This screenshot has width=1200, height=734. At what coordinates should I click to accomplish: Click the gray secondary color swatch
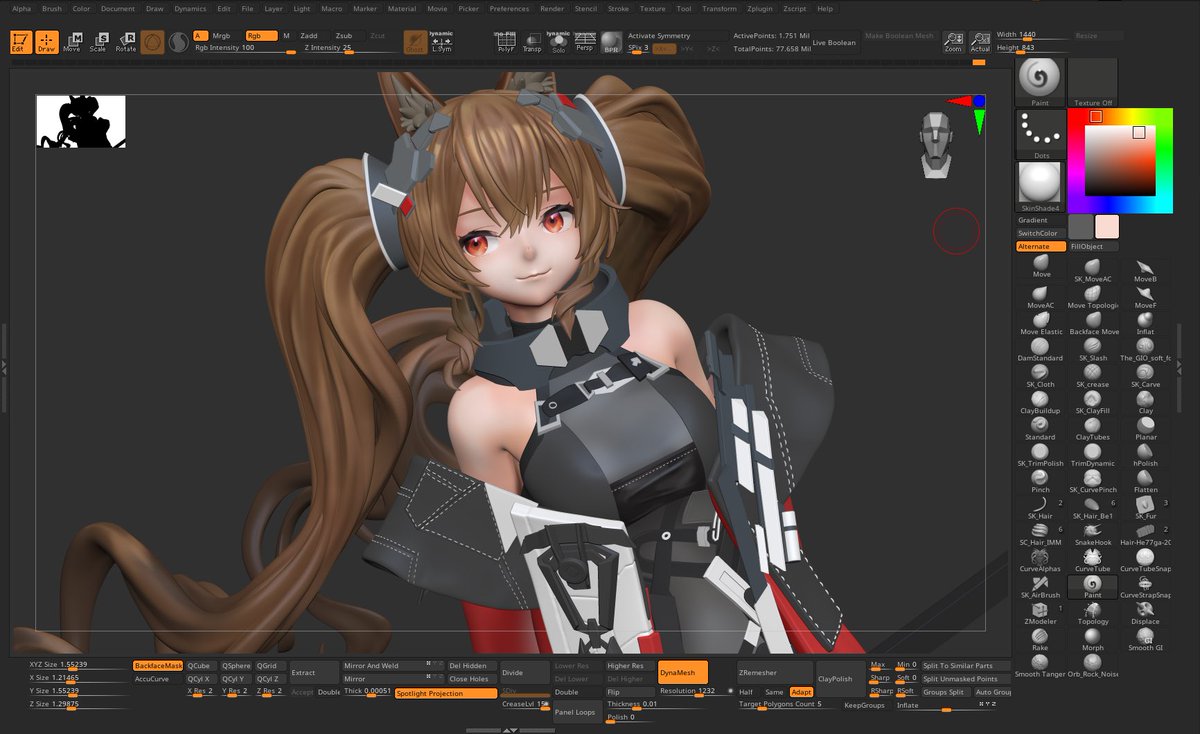pyautogui.click(x=1081, y=226)
